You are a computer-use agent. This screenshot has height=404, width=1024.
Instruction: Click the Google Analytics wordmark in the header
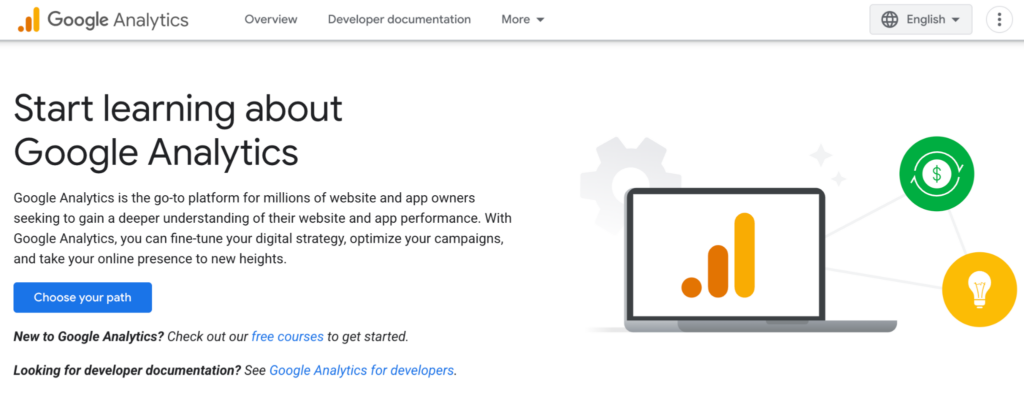click(118, 20)
